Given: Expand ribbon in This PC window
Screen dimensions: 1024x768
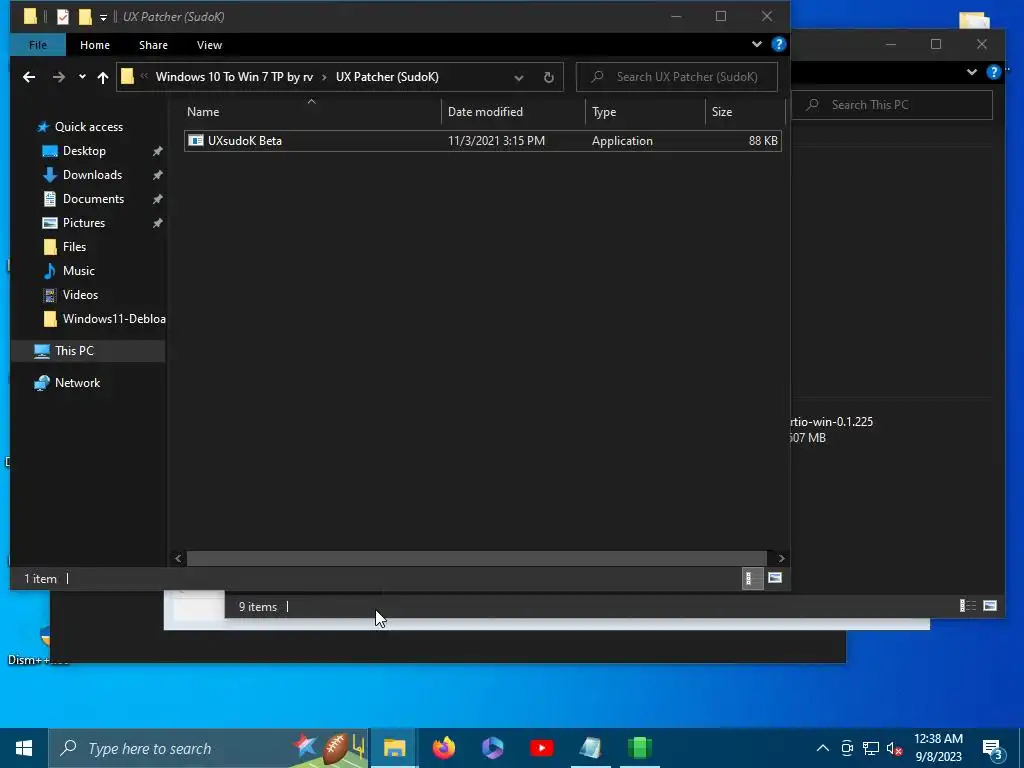Looking at the screenshot, I should click(972, 72).
